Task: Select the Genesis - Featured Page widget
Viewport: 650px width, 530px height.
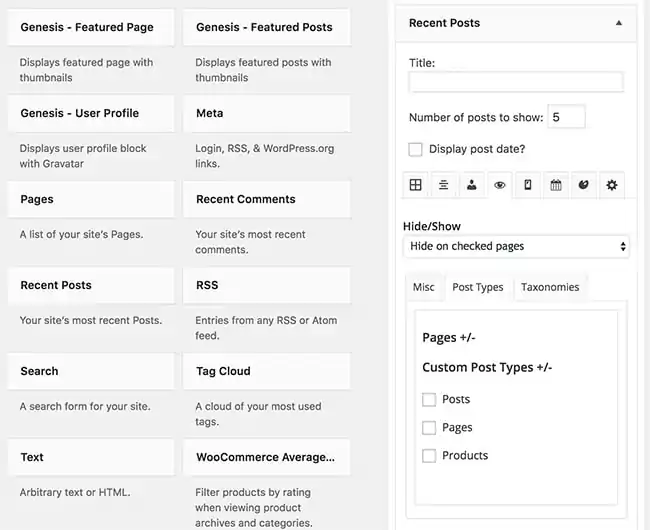Action: (91, 27)
